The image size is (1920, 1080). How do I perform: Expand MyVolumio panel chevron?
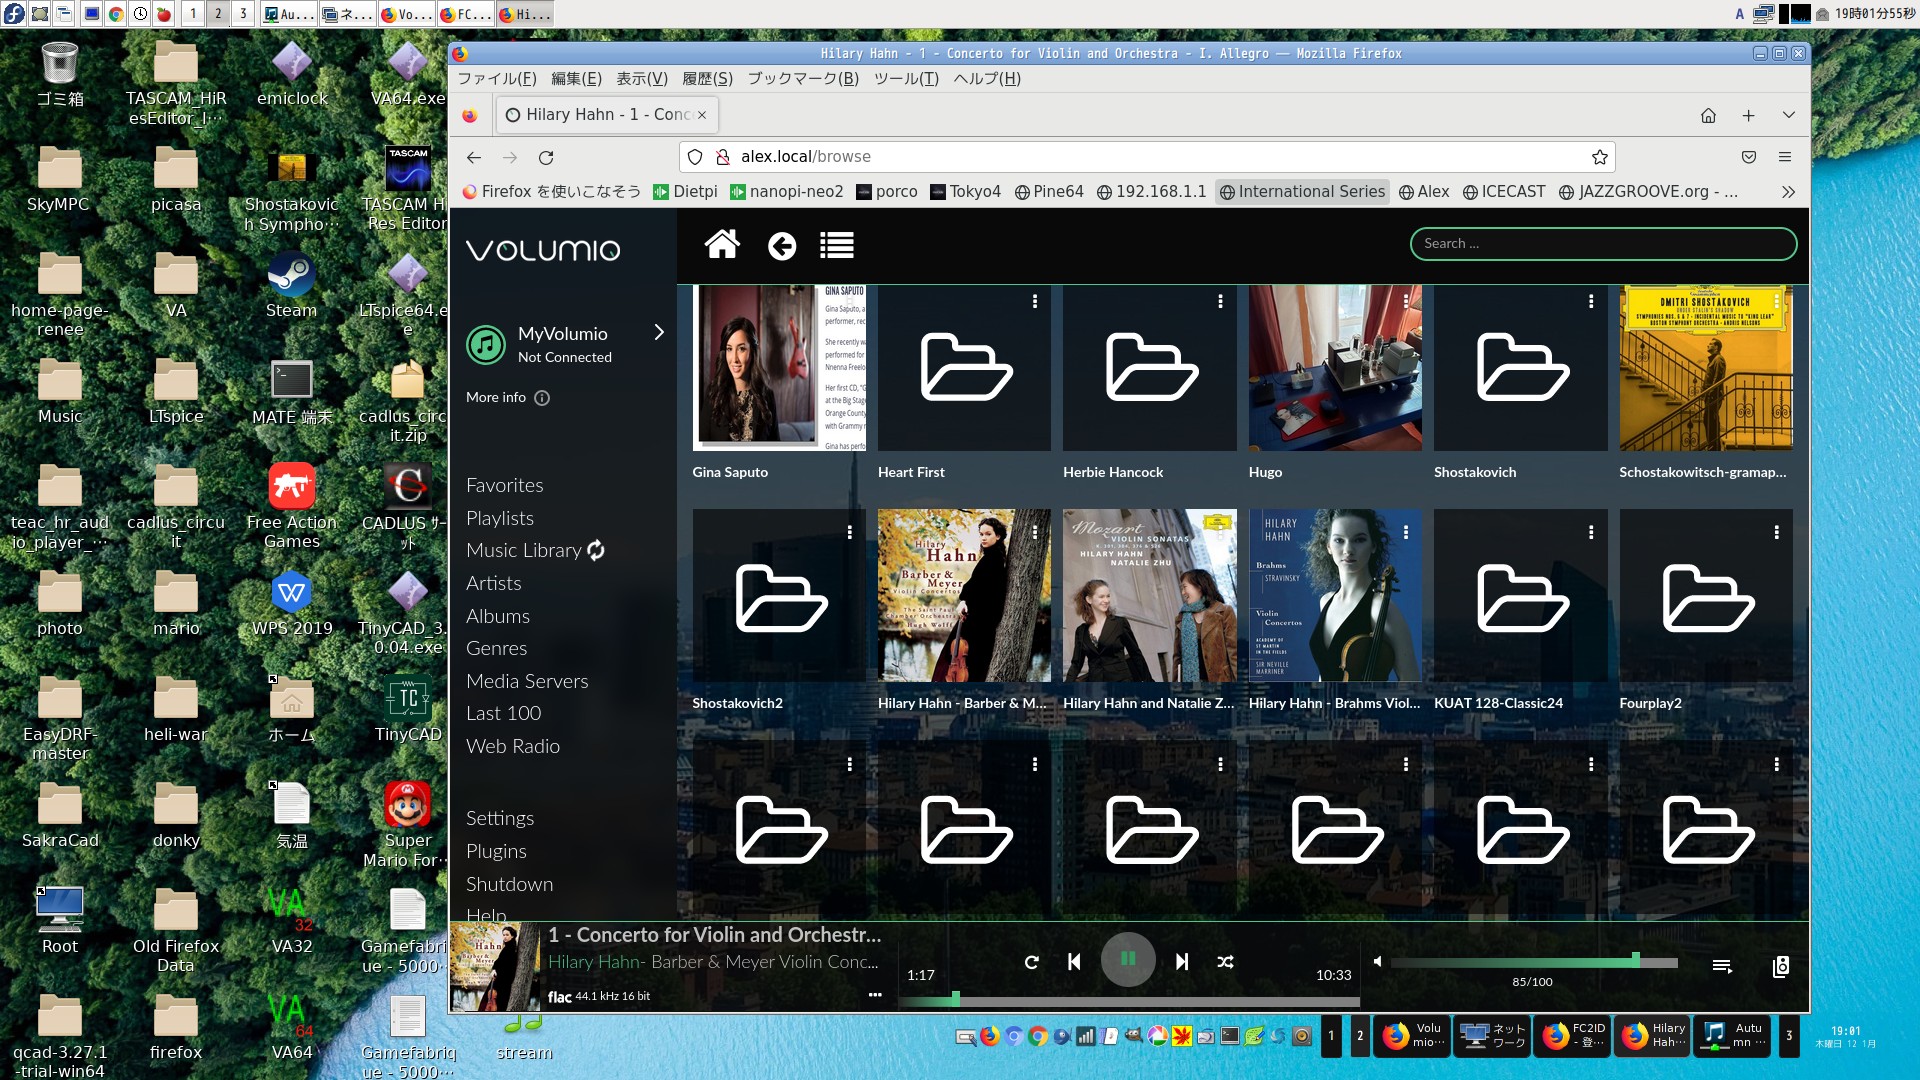(x=659, y=332)
